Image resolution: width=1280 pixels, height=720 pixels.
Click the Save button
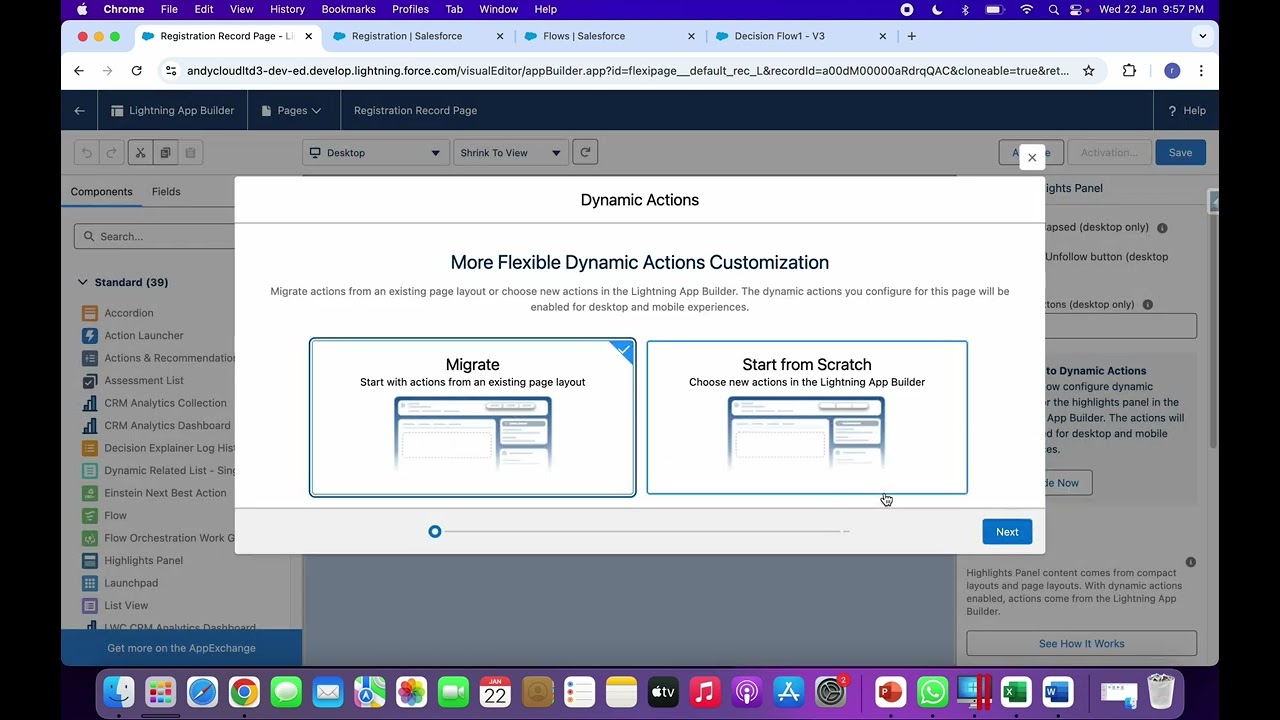pos(1180,153)
